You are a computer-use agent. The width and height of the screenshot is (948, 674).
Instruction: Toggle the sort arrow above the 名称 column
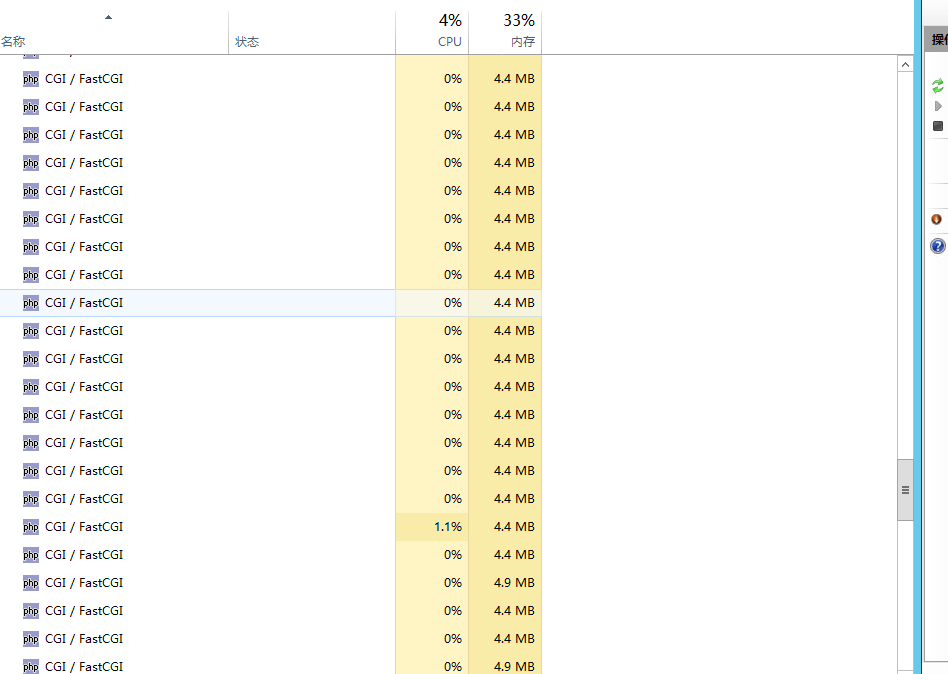[108, 17]
